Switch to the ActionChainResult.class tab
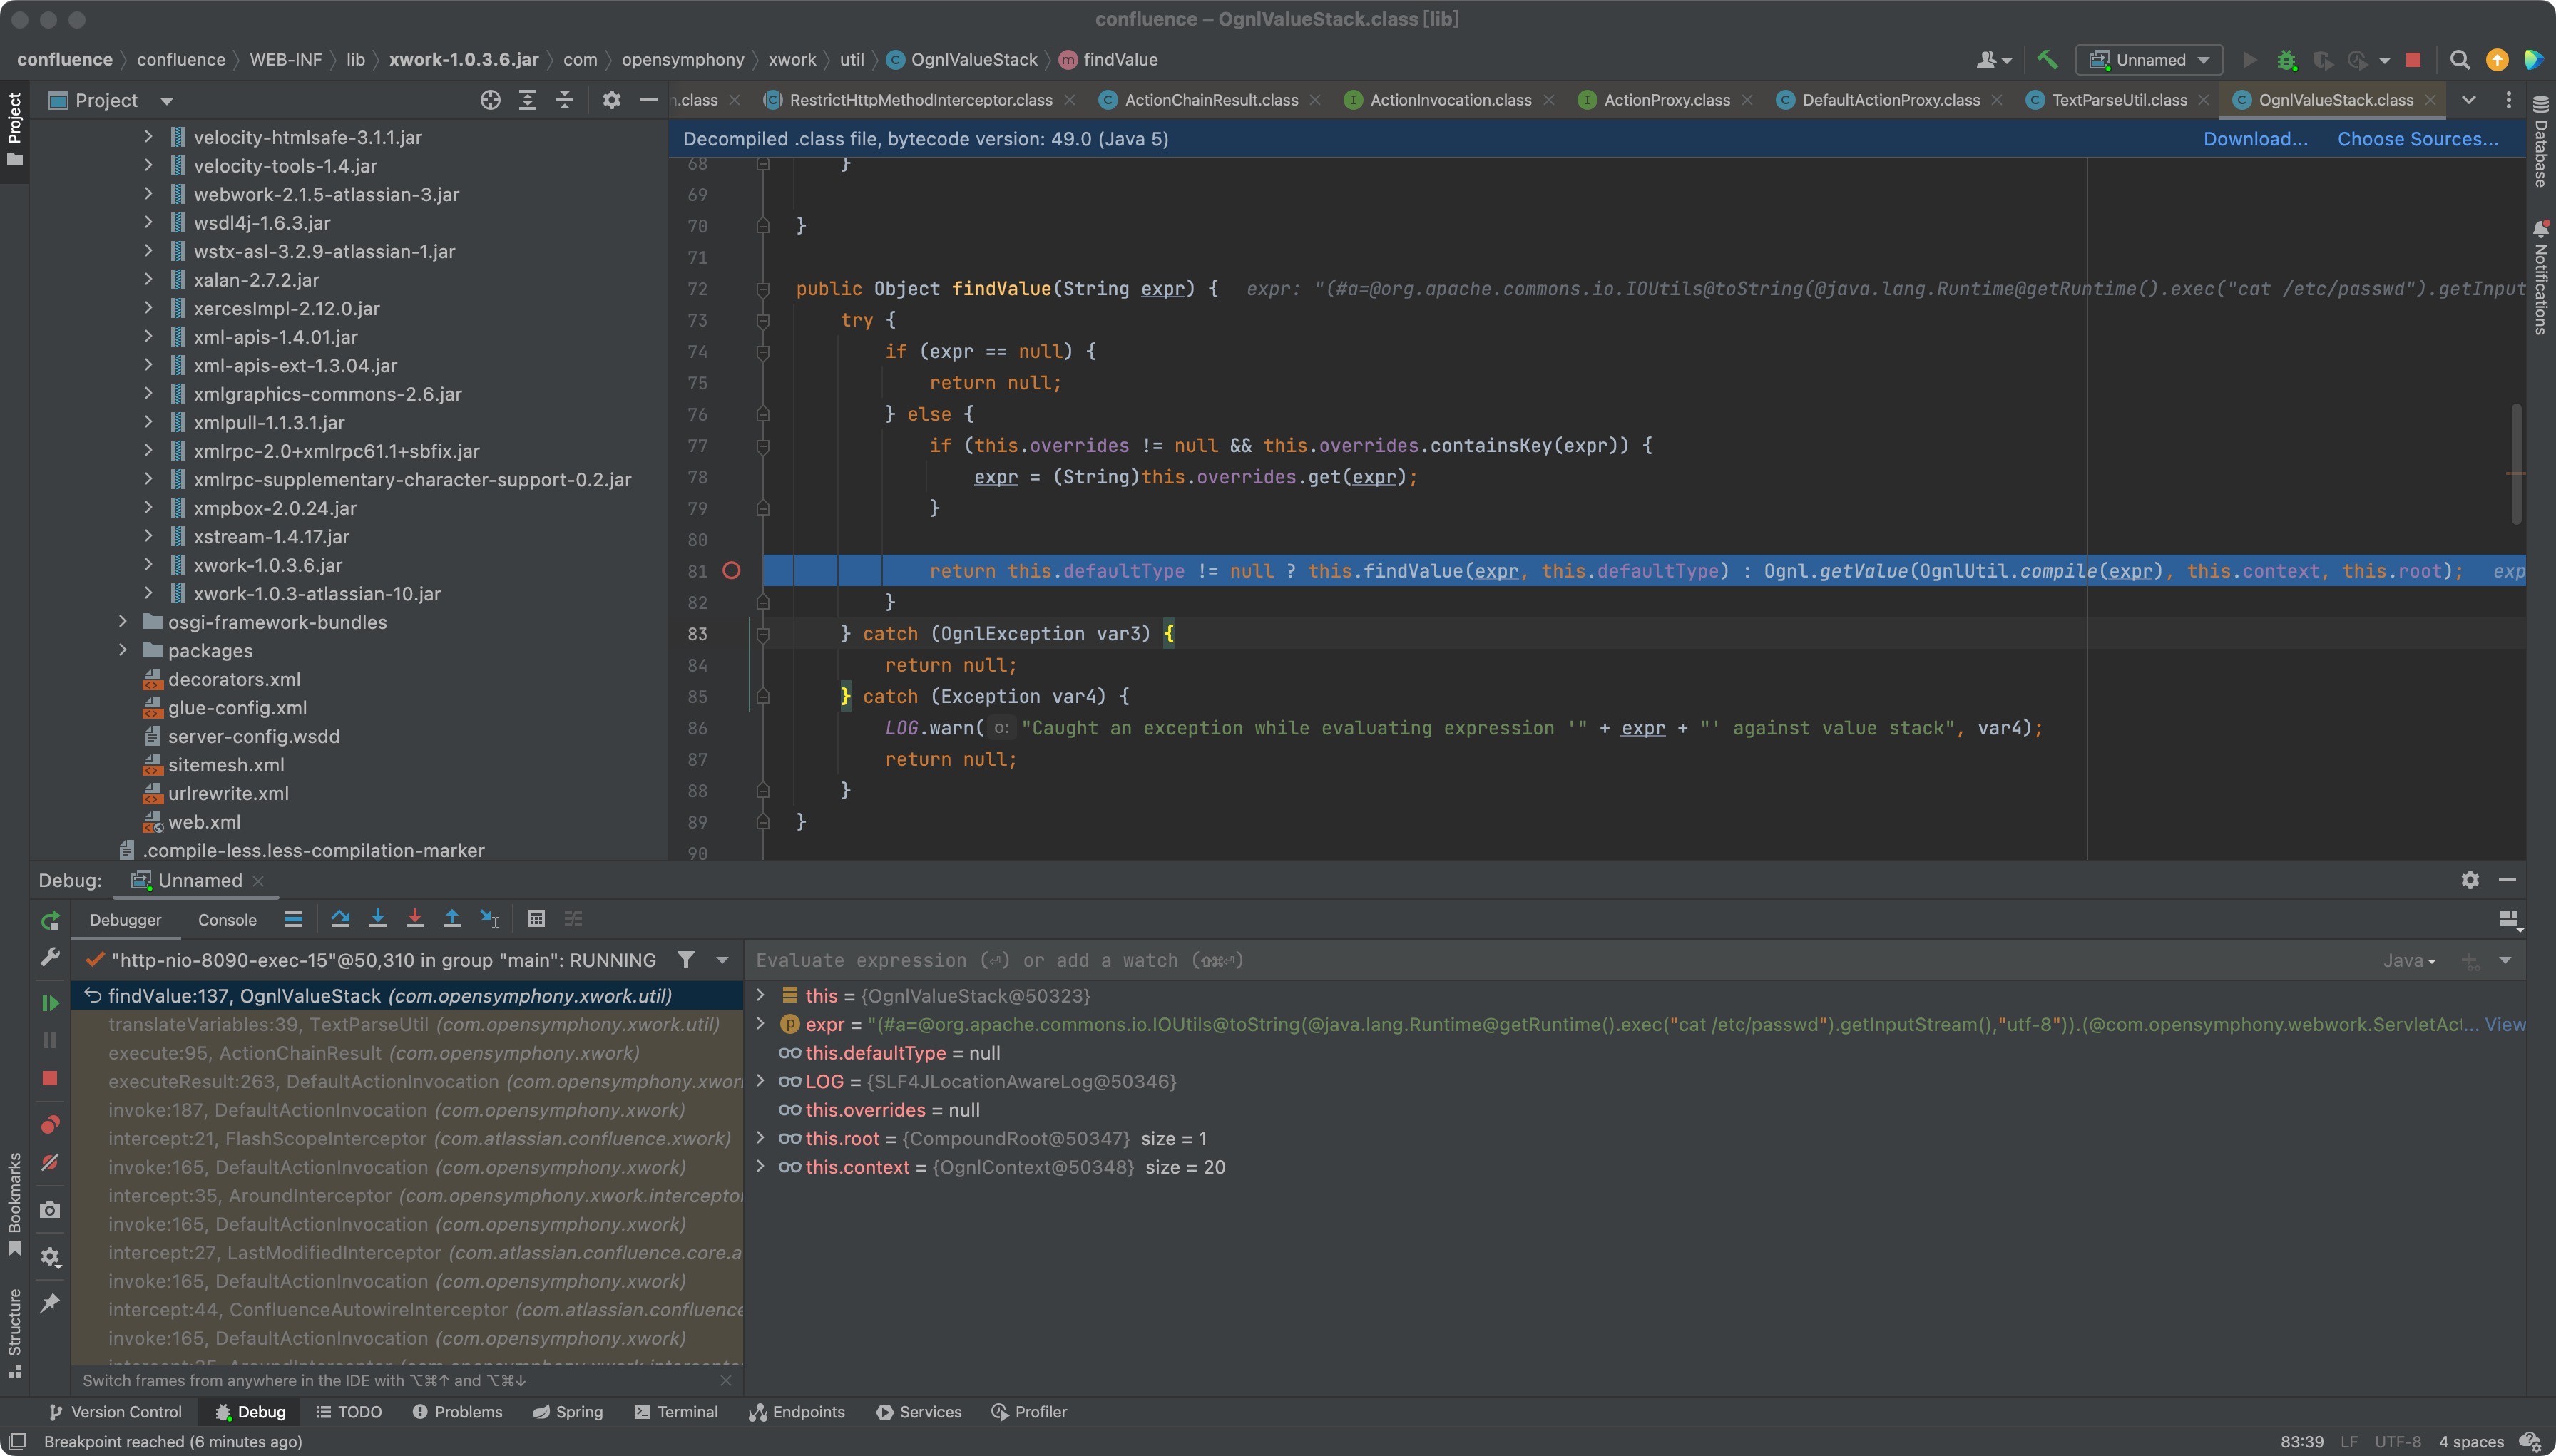Image resolution: width=2556 pixels, height=1456 pixels. coord(1210,100)
